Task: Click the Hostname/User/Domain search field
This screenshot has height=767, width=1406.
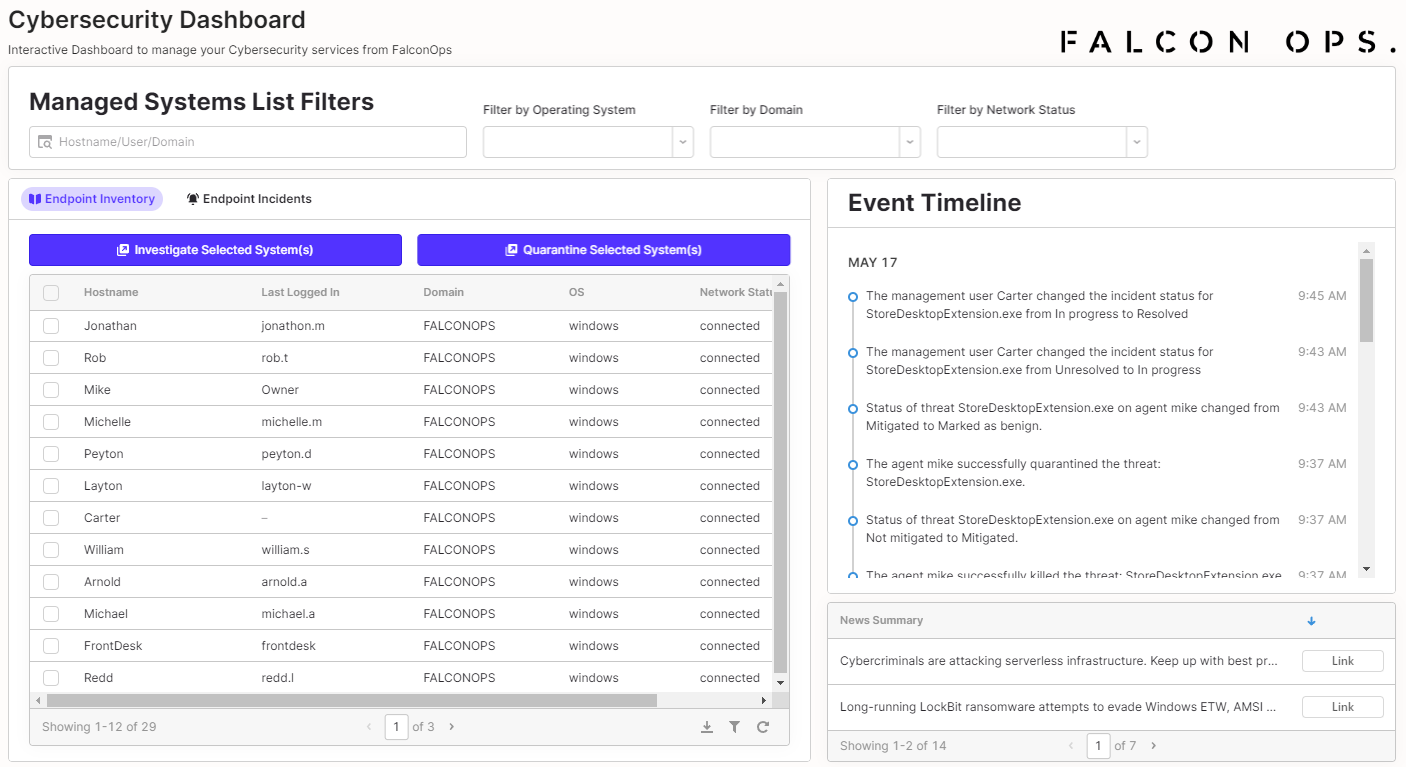Action: (x=260, y=142)
